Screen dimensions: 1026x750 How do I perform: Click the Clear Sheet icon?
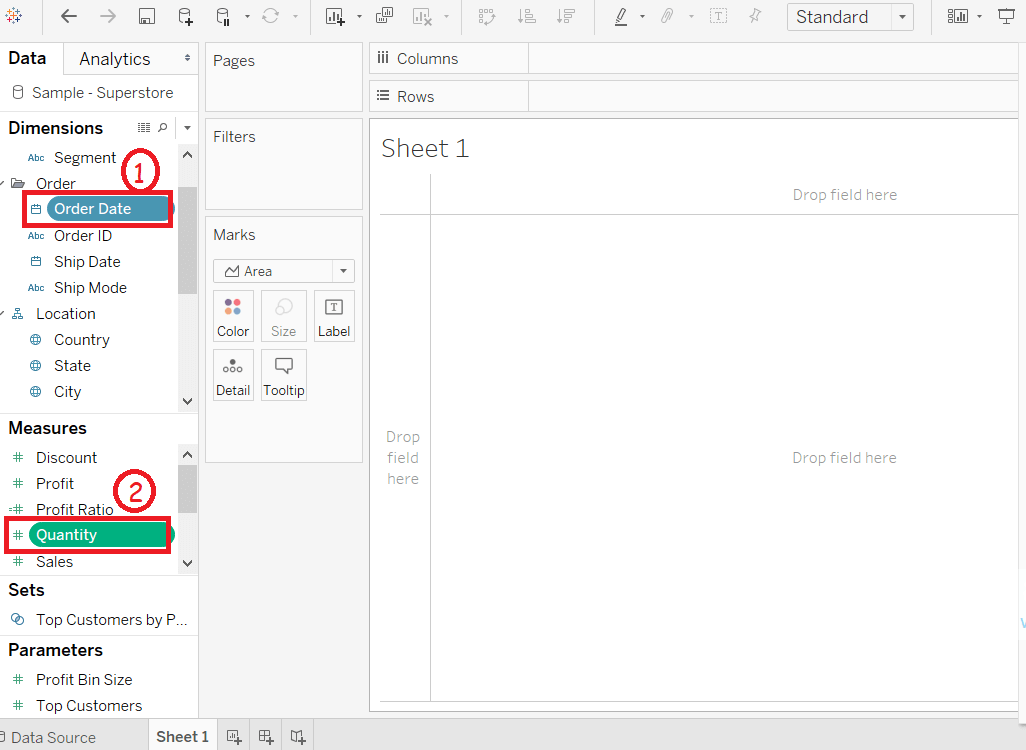click(x=422, y=16)
